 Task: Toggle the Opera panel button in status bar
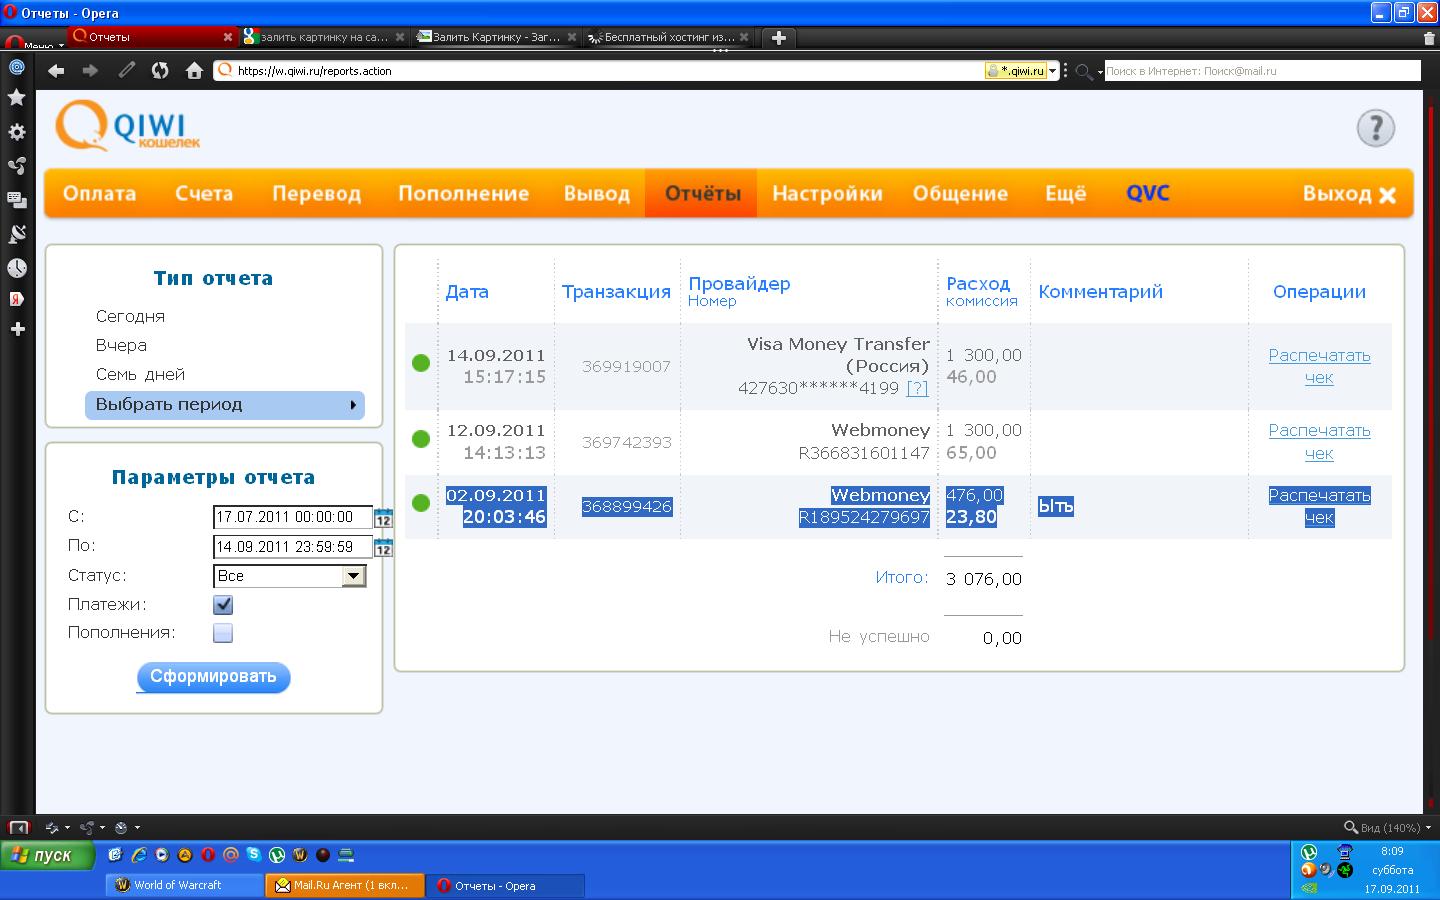tap(18, 828)
